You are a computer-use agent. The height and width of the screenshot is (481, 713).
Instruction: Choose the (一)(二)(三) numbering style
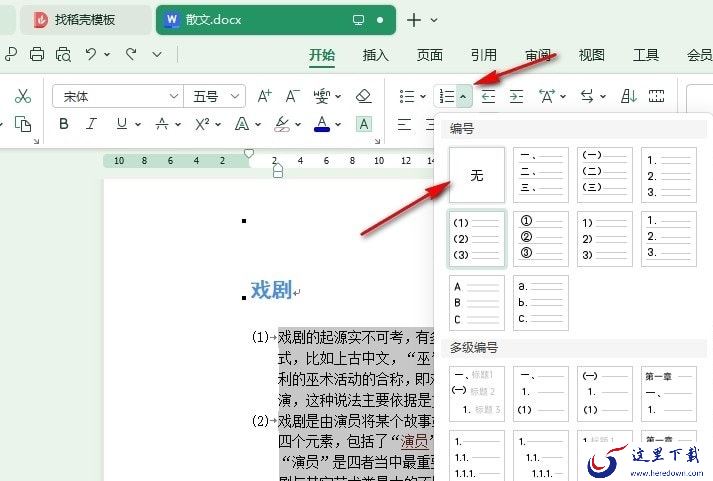pos(605,175)
